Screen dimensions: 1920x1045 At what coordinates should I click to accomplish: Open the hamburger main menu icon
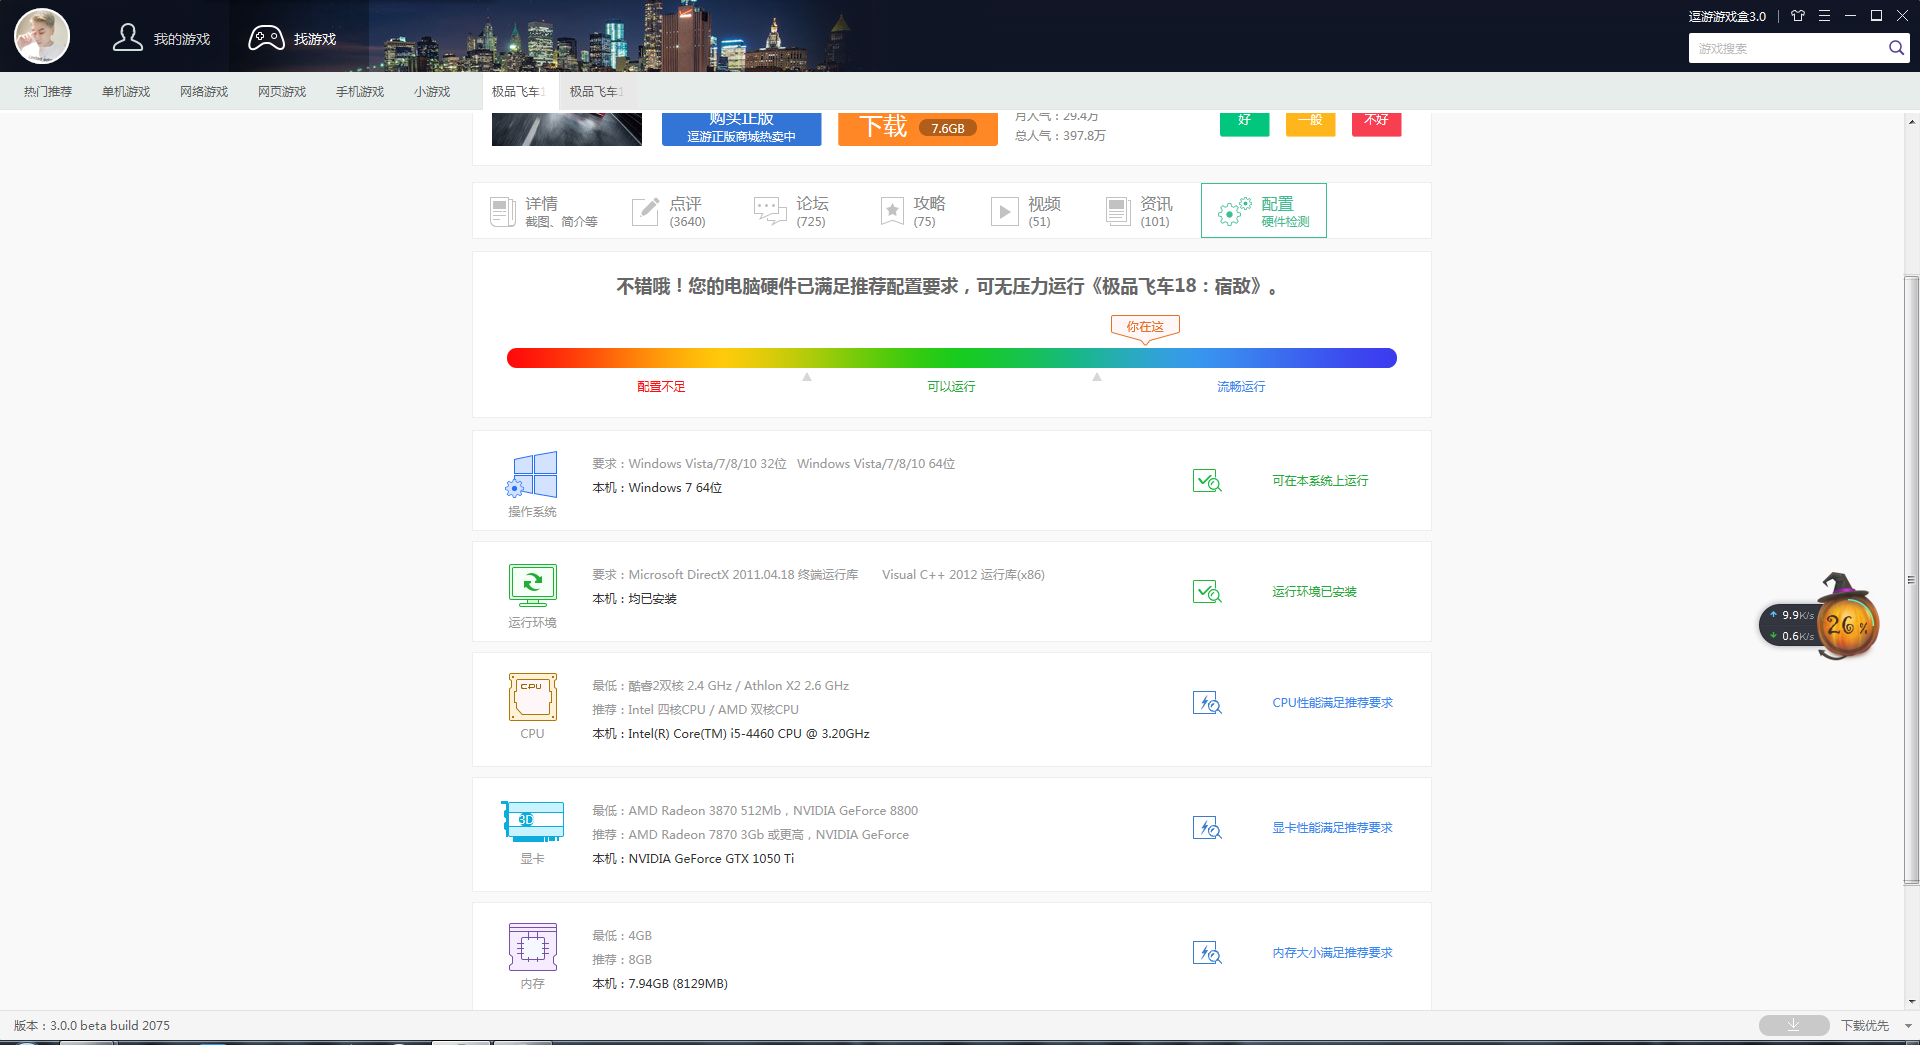coord(1824,16)
